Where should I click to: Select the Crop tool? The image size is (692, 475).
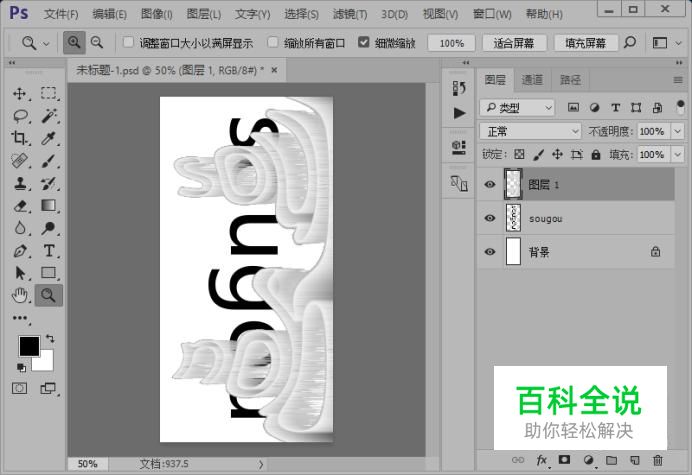19,138
